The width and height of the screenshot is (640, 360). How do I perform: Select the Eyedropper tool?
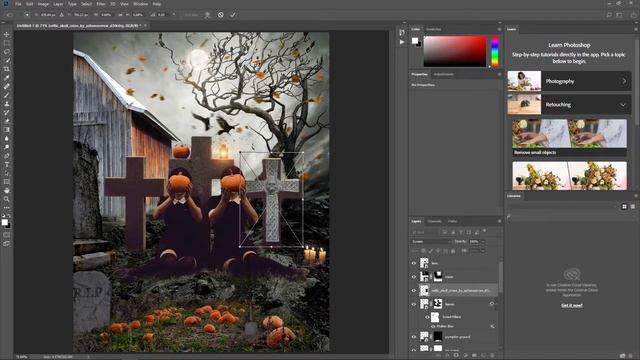(7, 78)
